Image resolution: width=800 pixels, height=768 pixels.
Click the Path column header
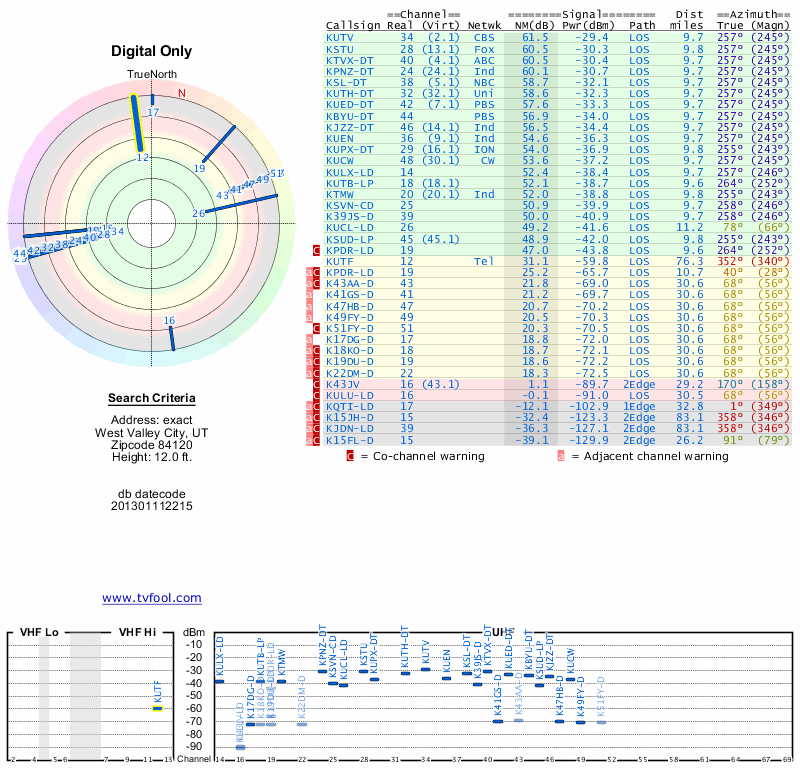(642, 26)
